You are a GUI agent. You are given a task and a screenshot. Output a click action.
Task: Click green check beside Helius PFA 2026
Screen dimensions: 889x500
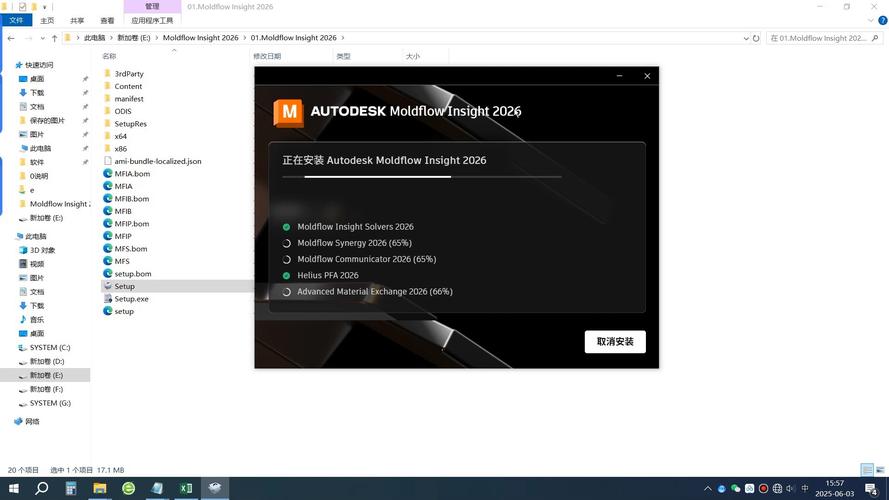[286, 276]
